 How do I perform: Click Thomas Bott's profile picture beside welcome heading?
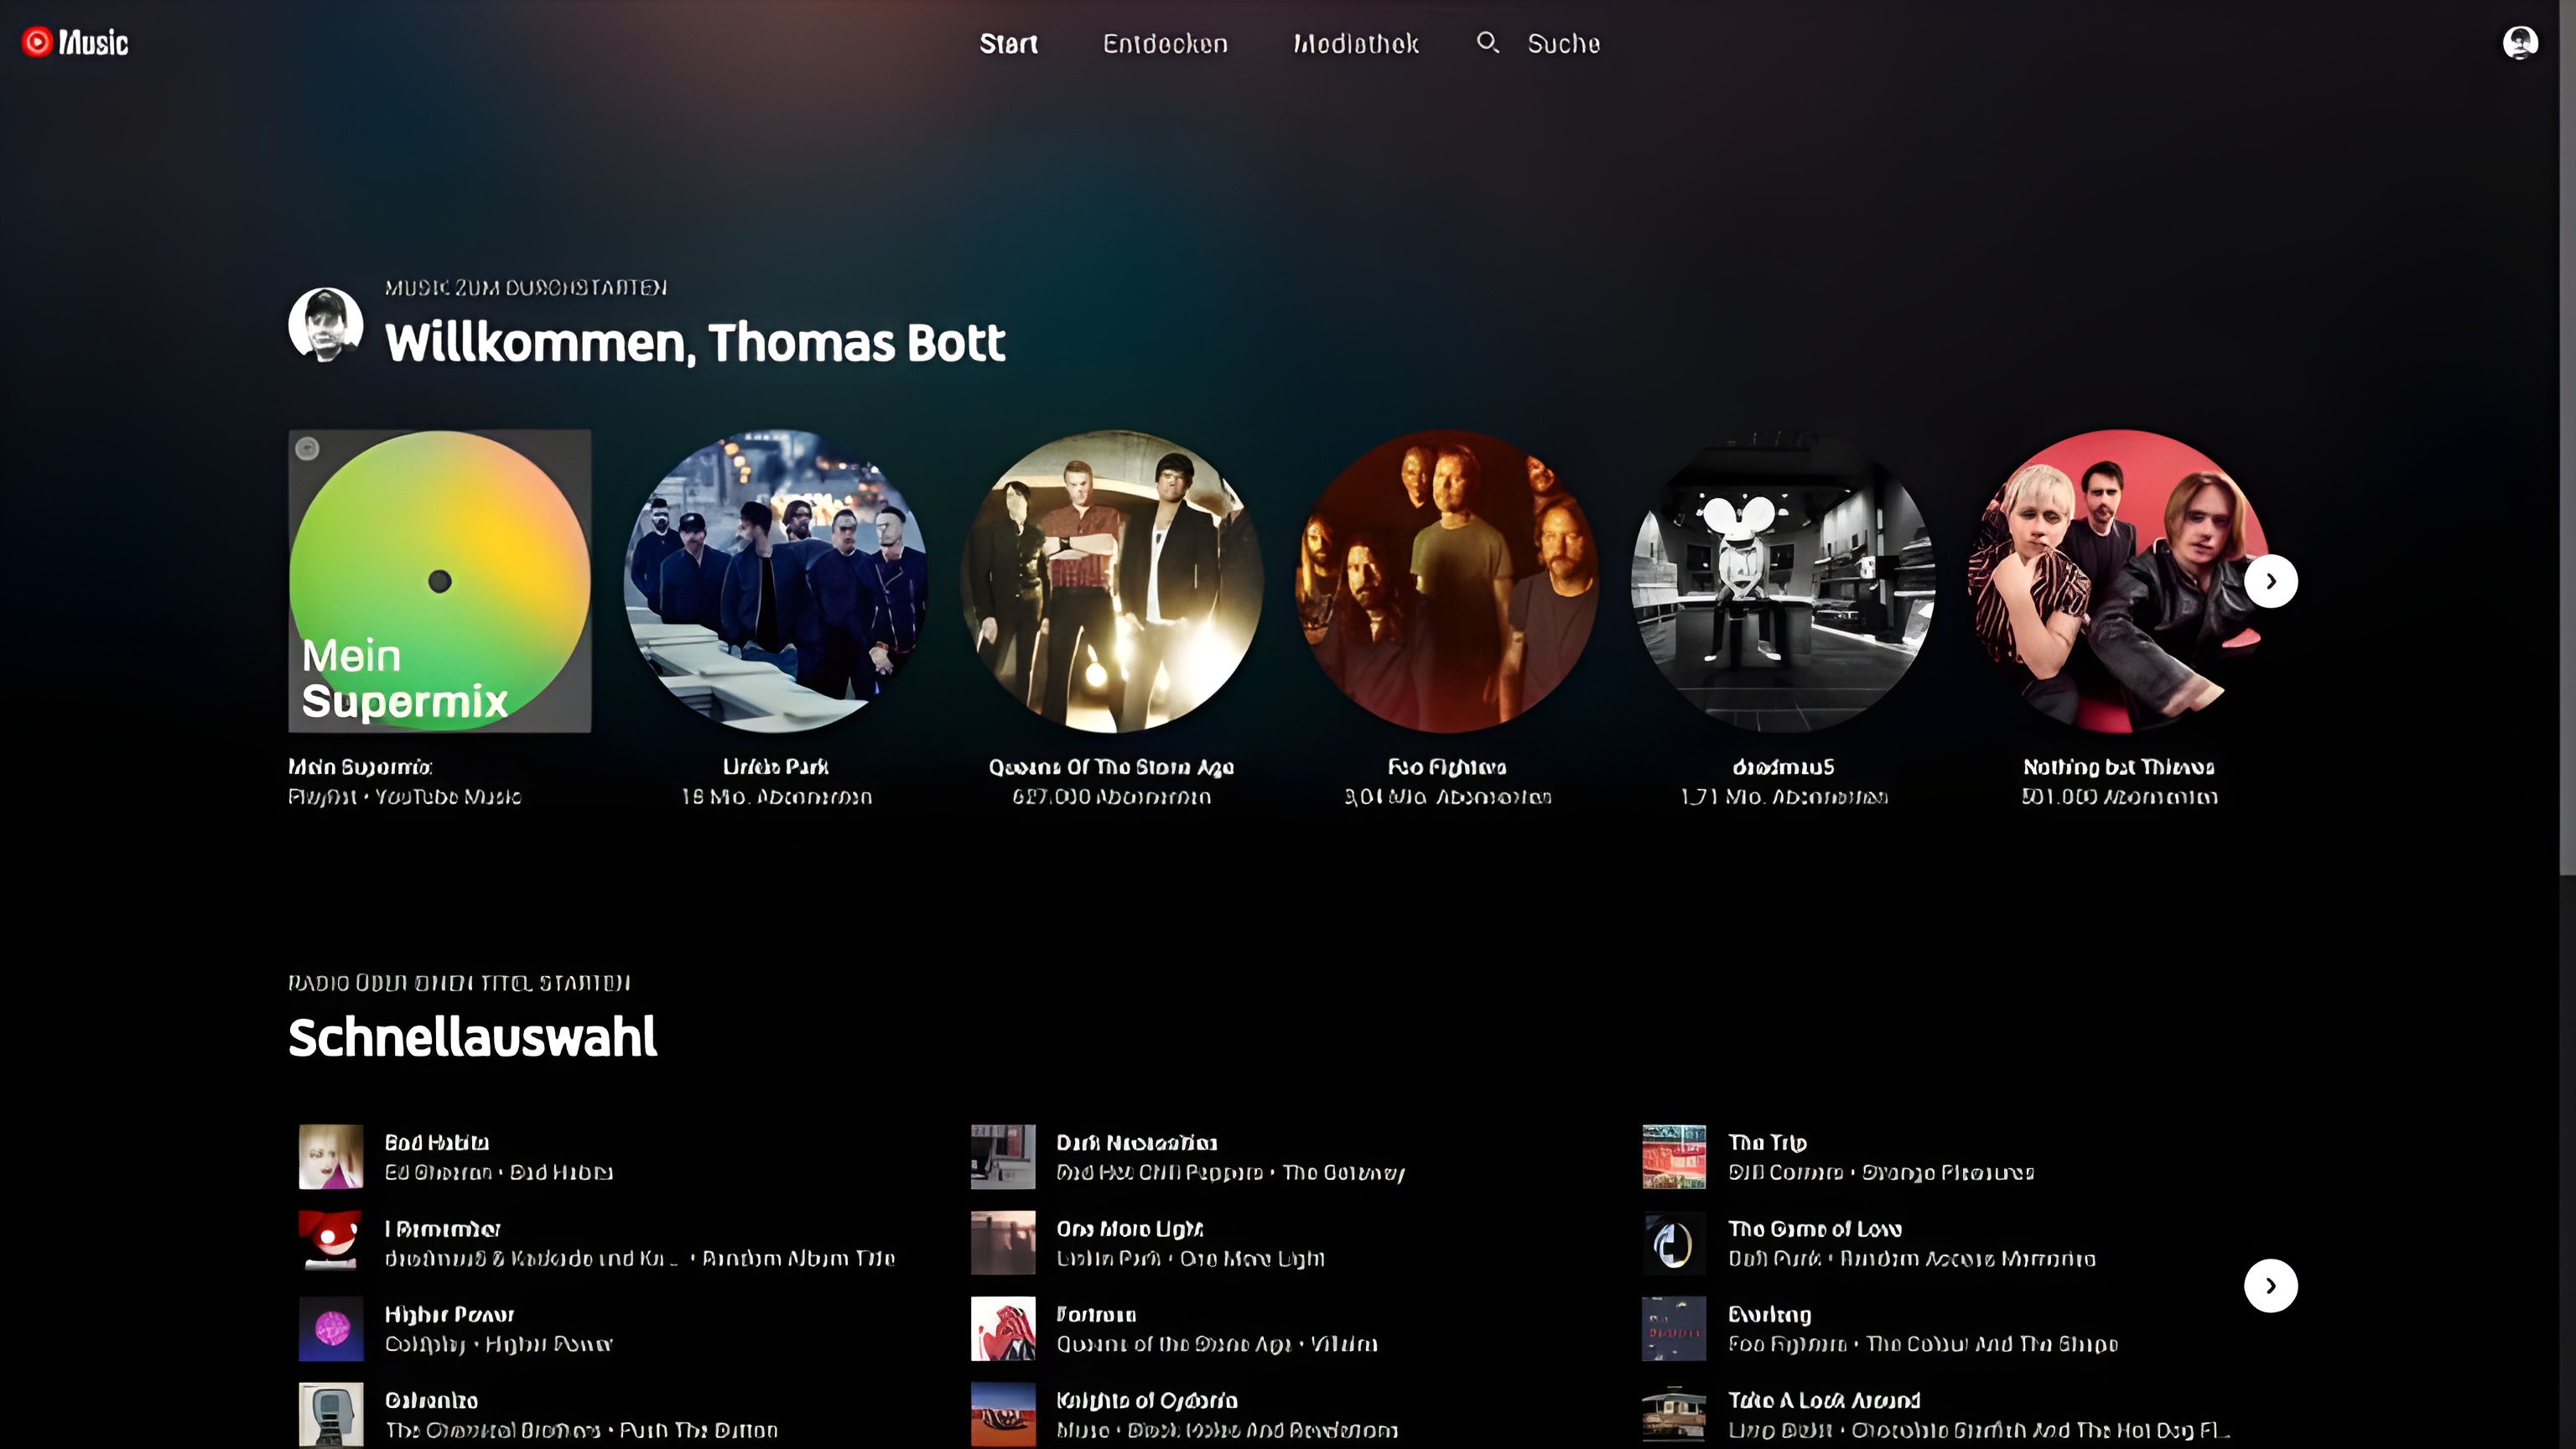(x=325, y=324)
